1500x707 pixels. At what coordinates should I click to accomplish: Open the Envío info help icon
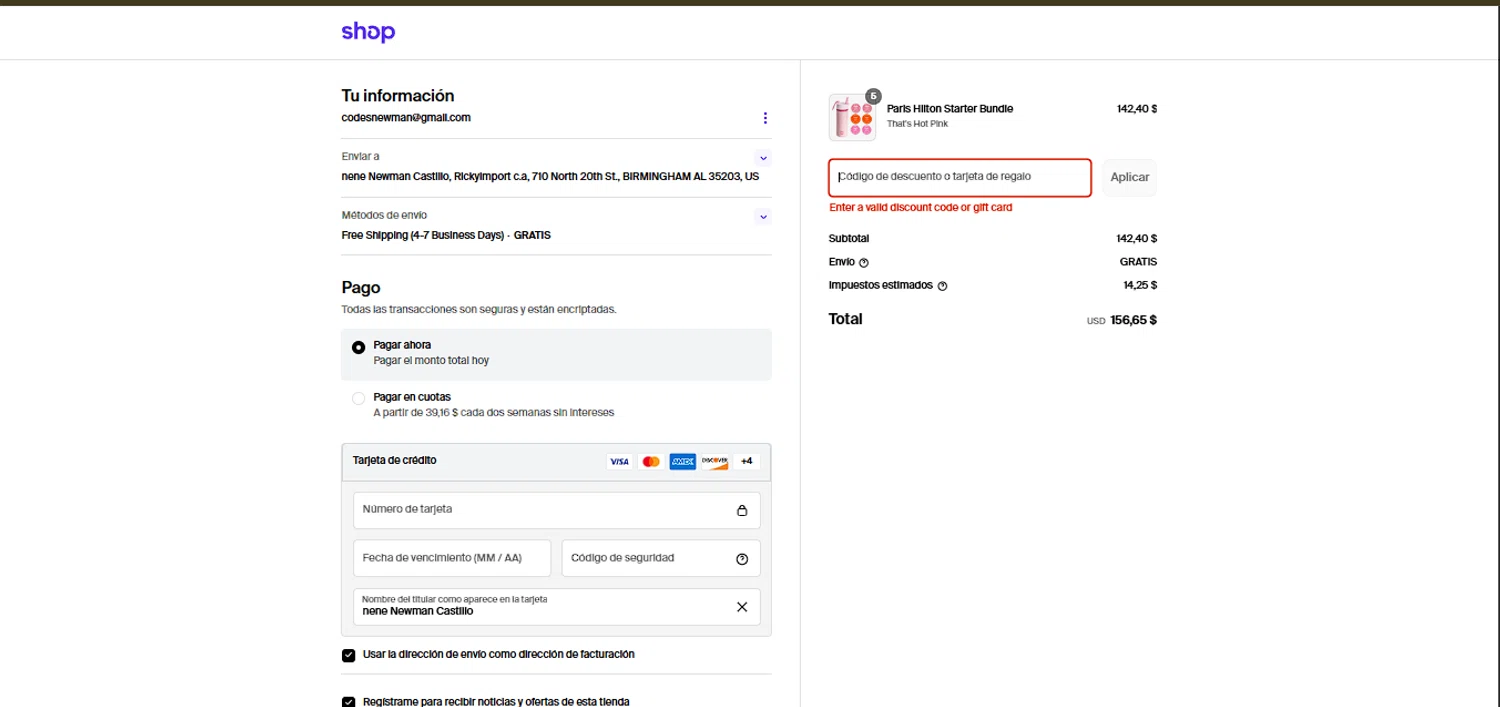[864, 263]
